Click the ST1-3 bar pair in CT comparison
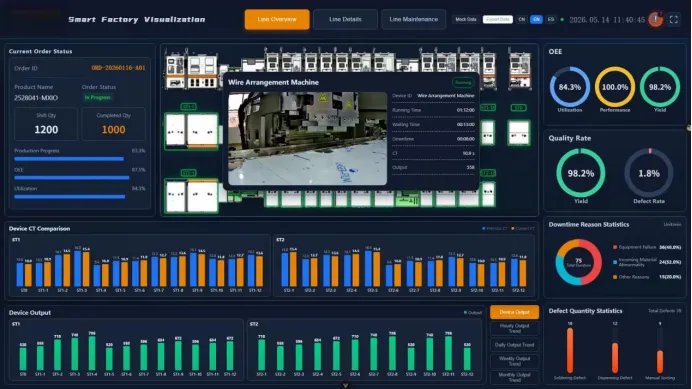The image size is (692, 389). click(x=82, y=269)
